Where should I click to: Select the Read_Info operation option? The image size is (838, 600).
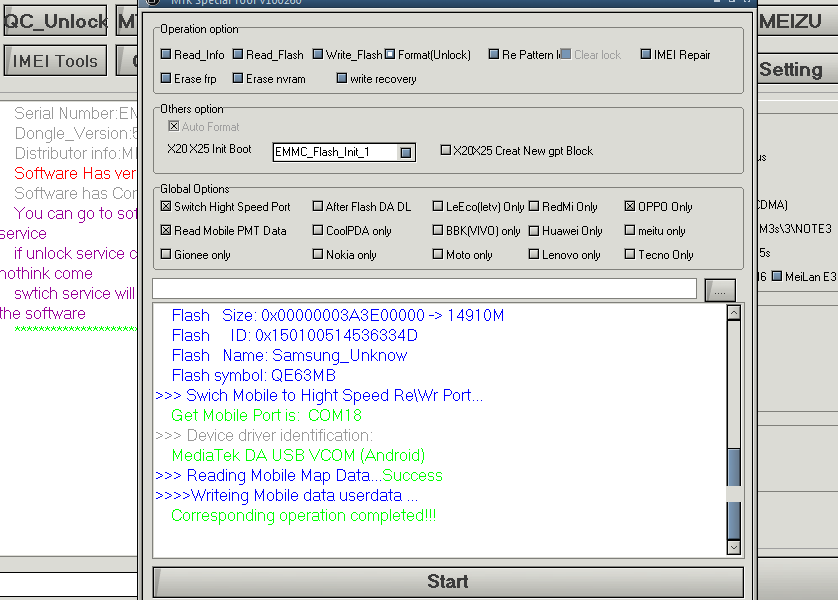[x=192, y=54]
